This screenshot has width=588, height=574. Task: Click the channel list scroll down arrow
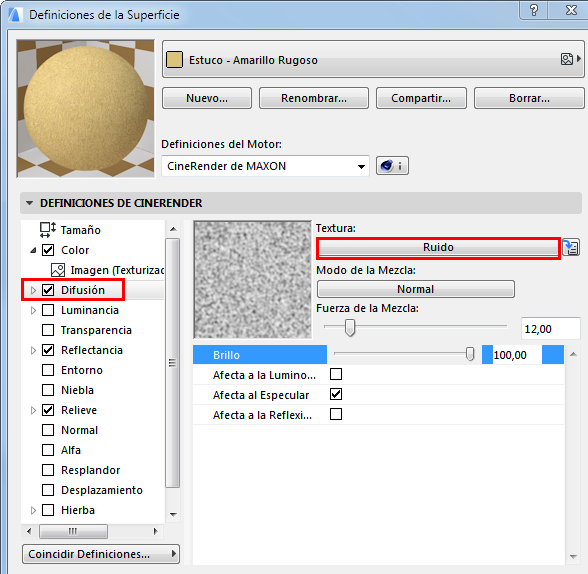tap(173, 514)
